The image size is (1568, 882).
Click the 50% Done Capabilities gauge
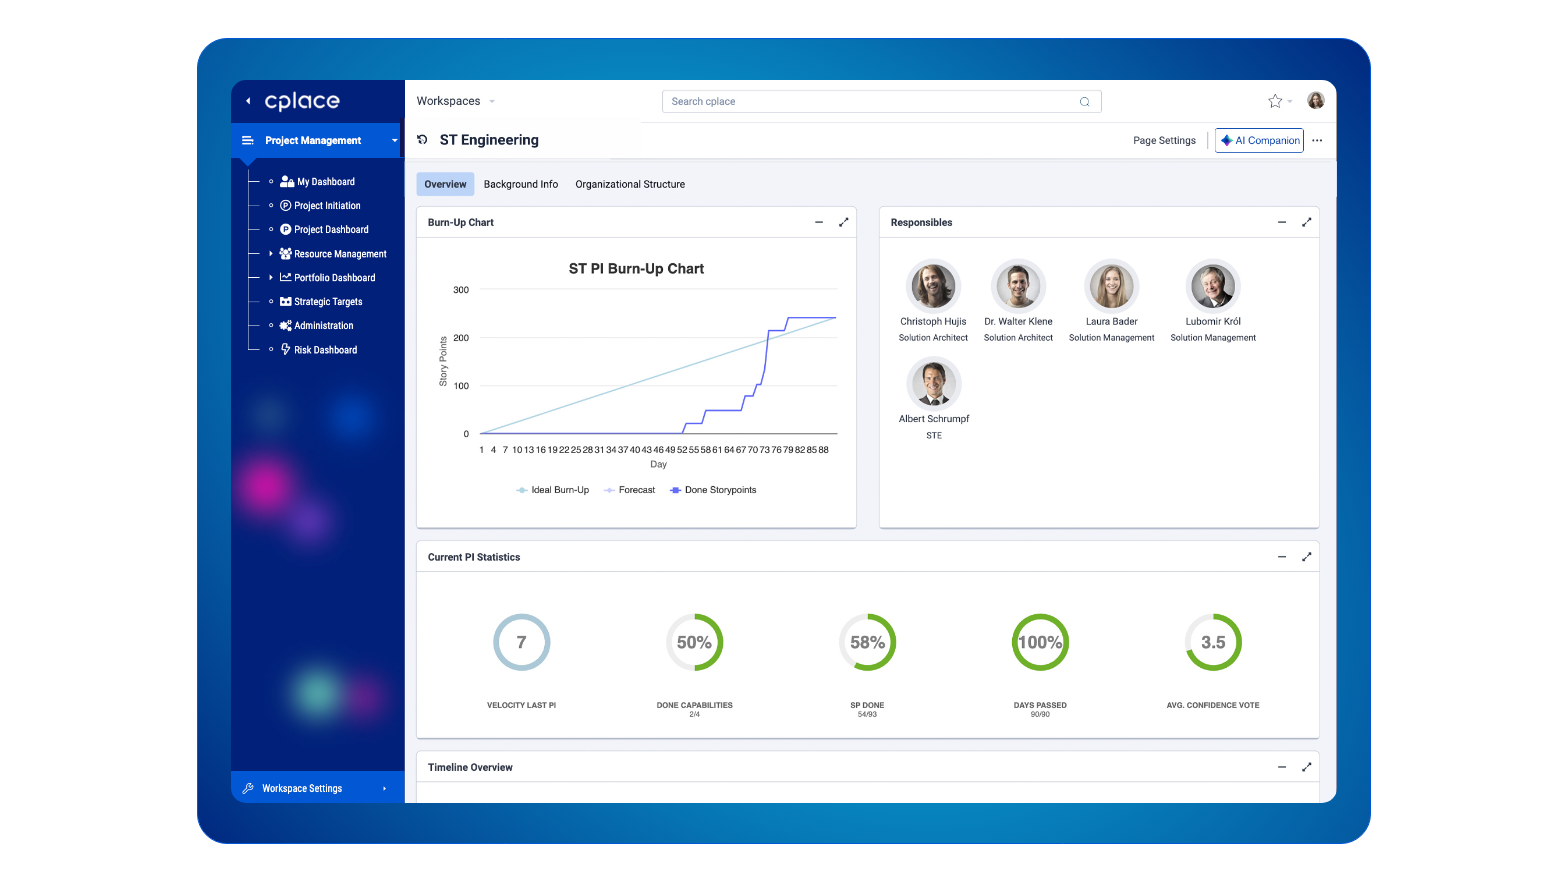(x=694, y=642)
